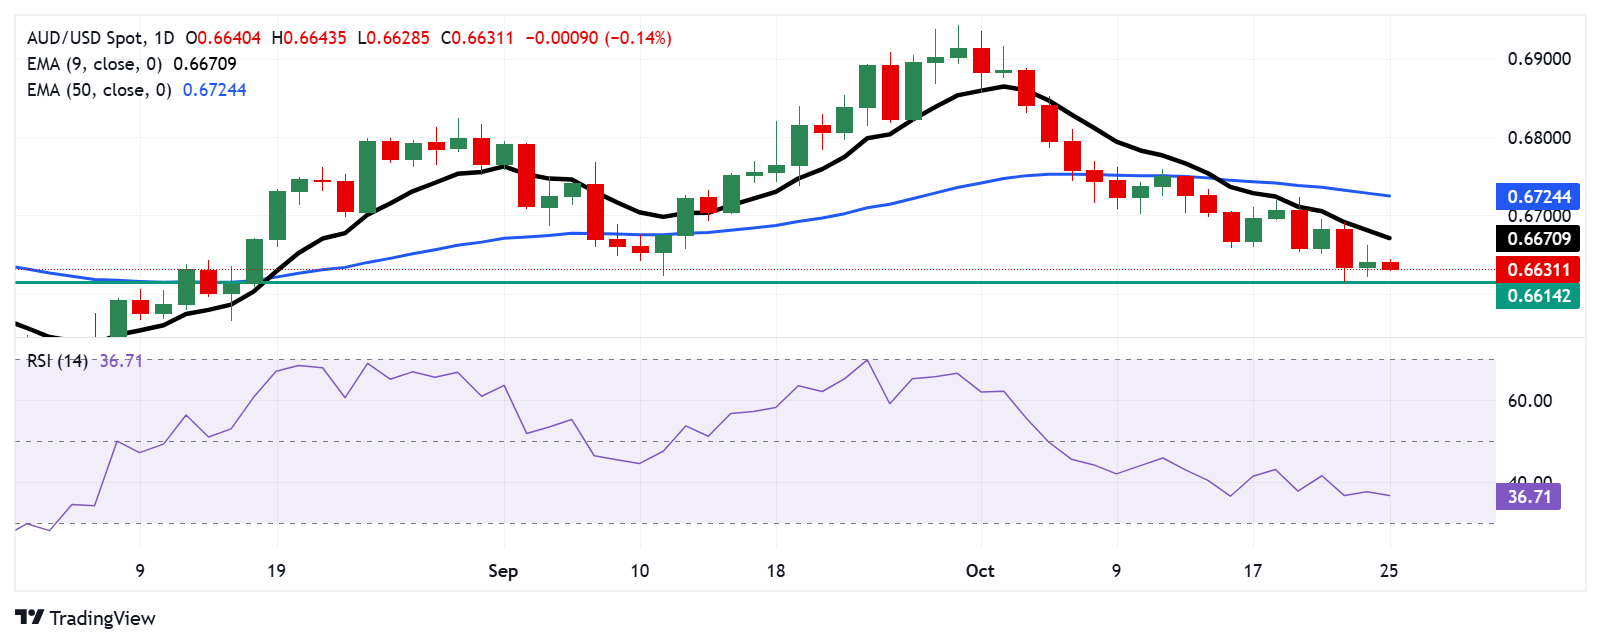
Task: Click the TradingView logo
Action: 85,618
